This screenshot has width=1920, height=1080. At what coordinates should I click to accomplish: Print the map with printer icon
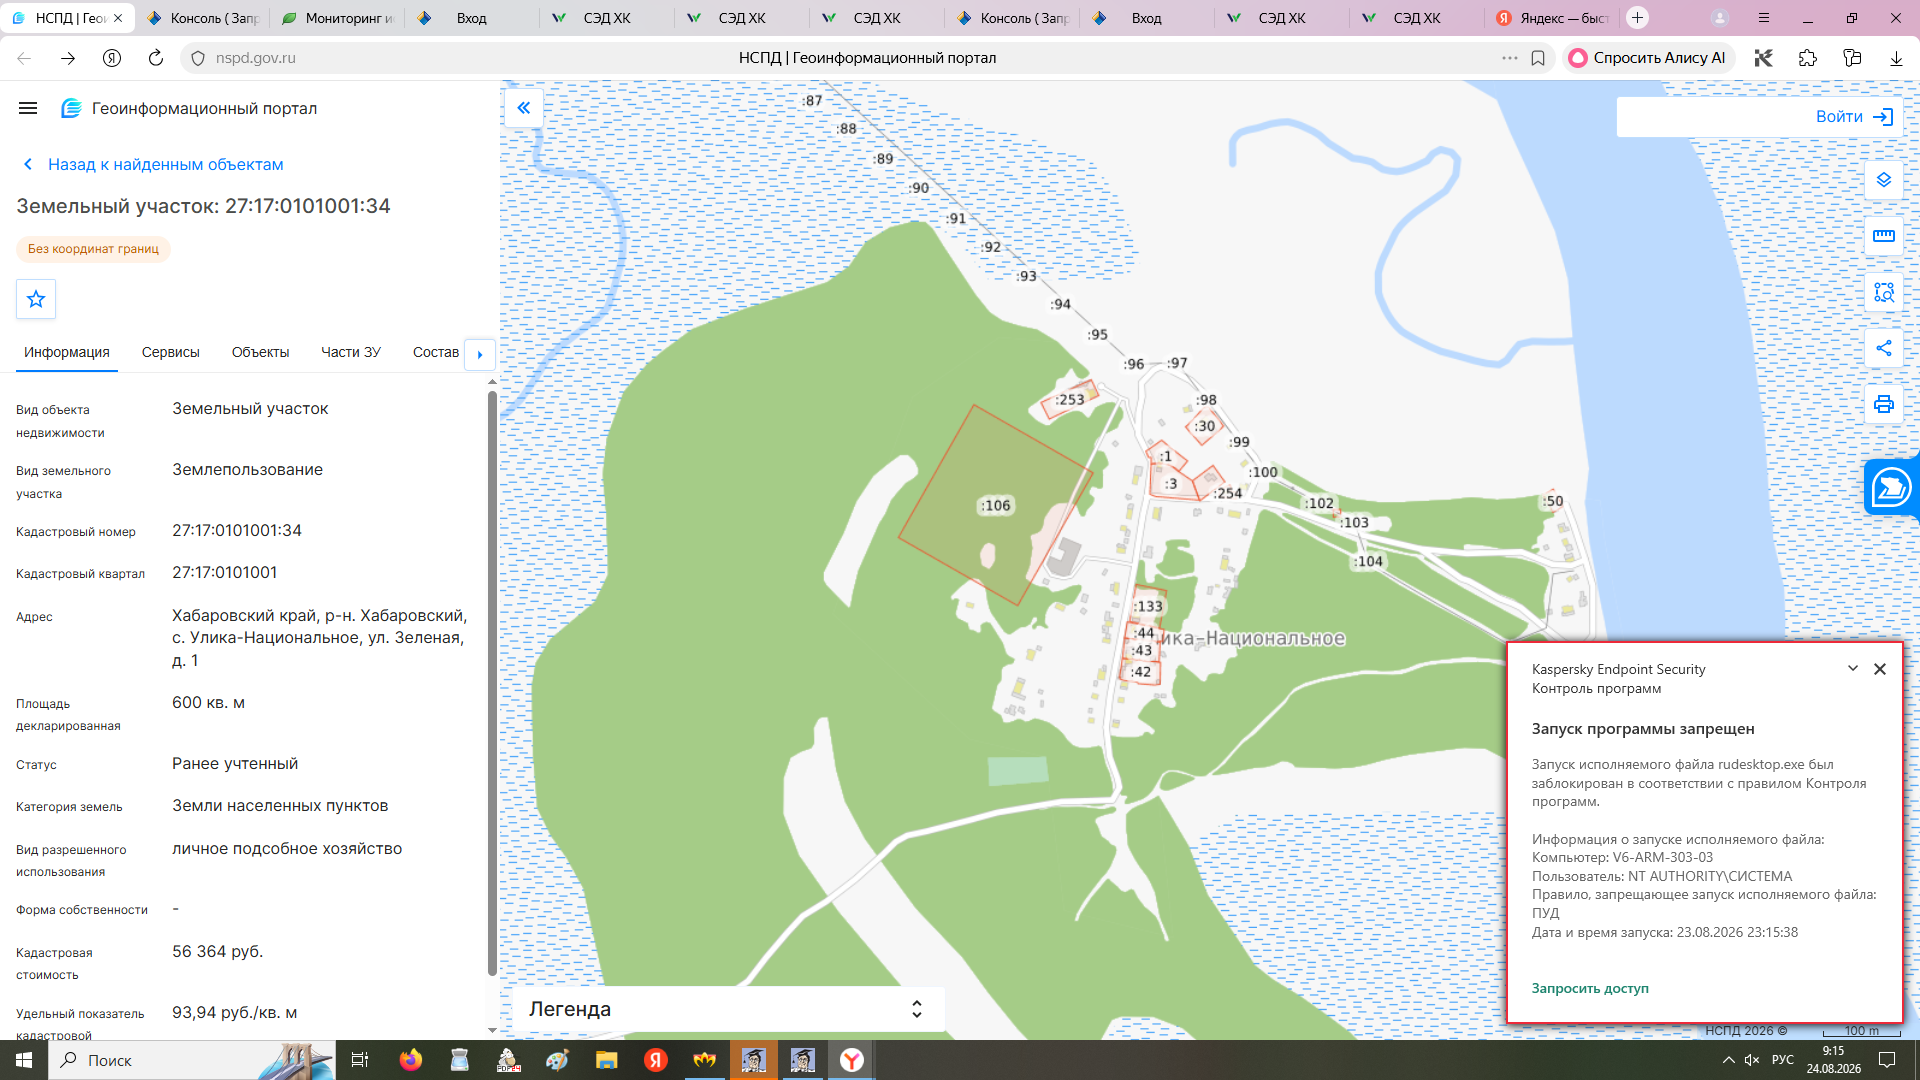point(1884,404)
